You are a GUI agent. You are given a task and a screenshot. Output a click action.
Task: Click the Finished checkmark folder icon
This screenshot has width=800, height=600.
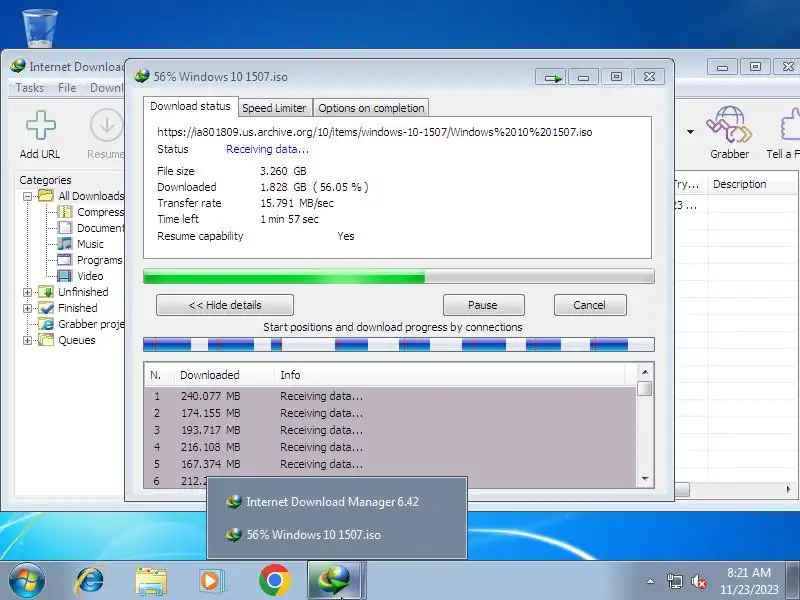[x=46, y=308]
